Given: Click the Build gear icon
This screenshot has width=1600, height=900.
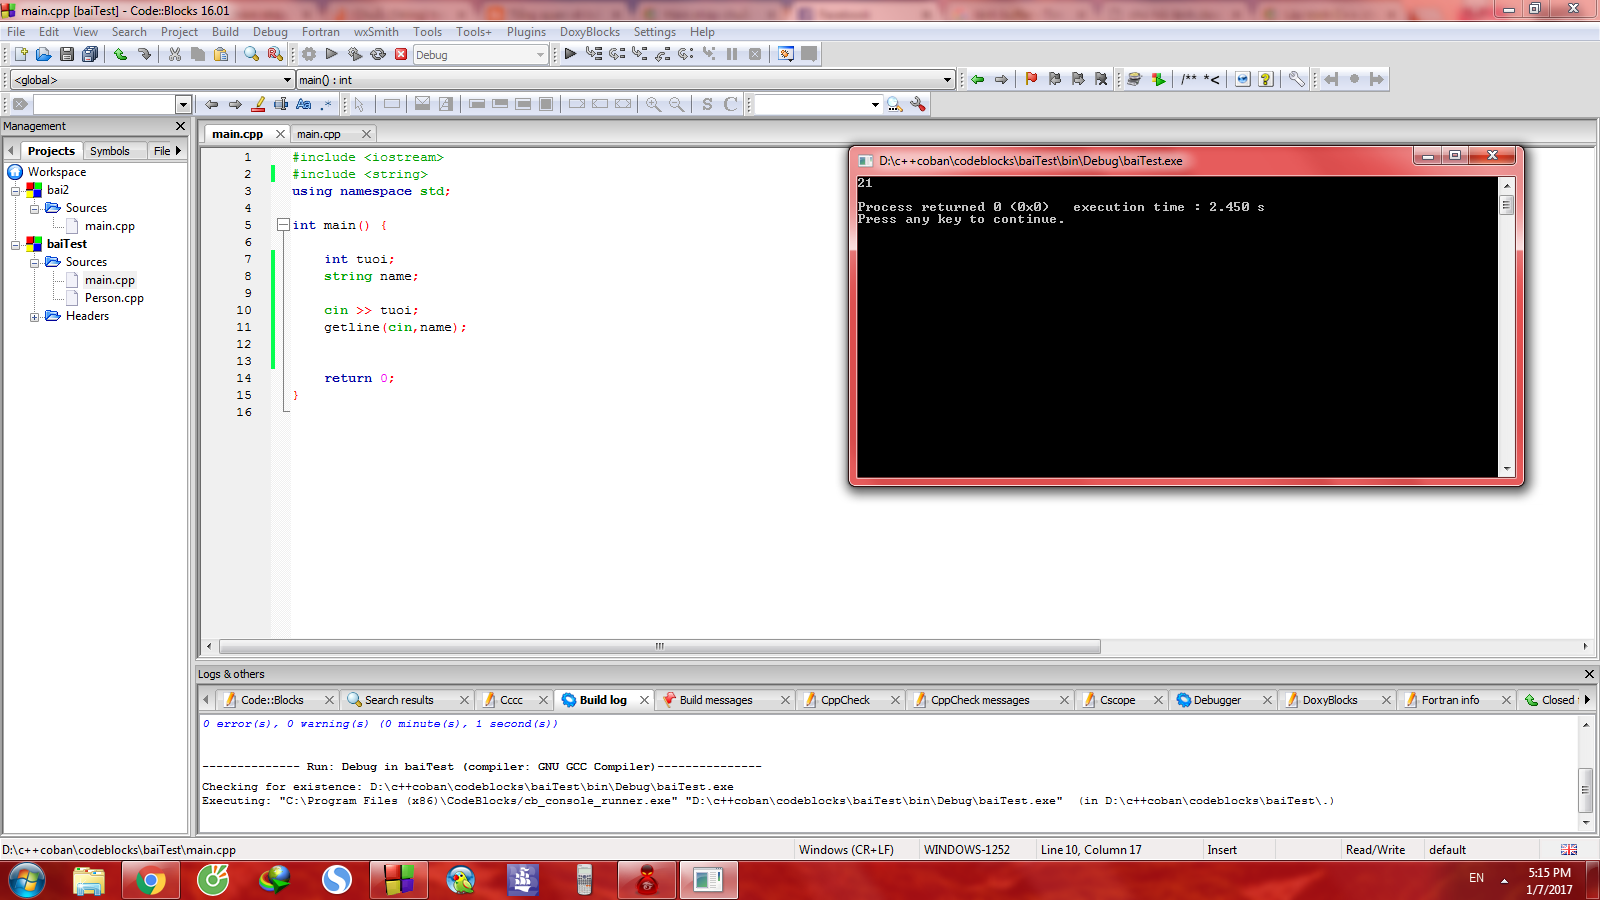Looking at the screenshot, I should tap(309, 54).
